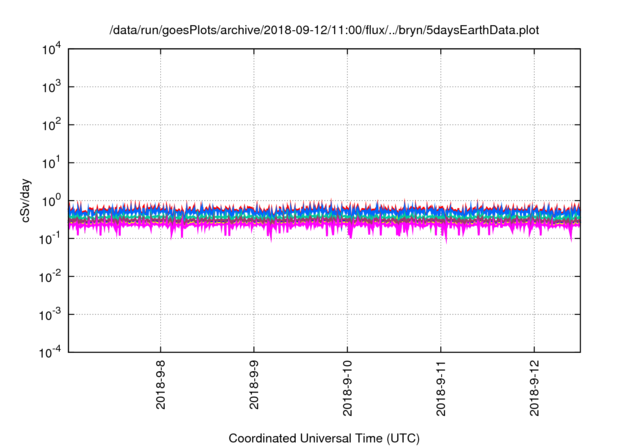Click the y-axis label 10^-3
The image size is (640, 448).
coord(51,315)
